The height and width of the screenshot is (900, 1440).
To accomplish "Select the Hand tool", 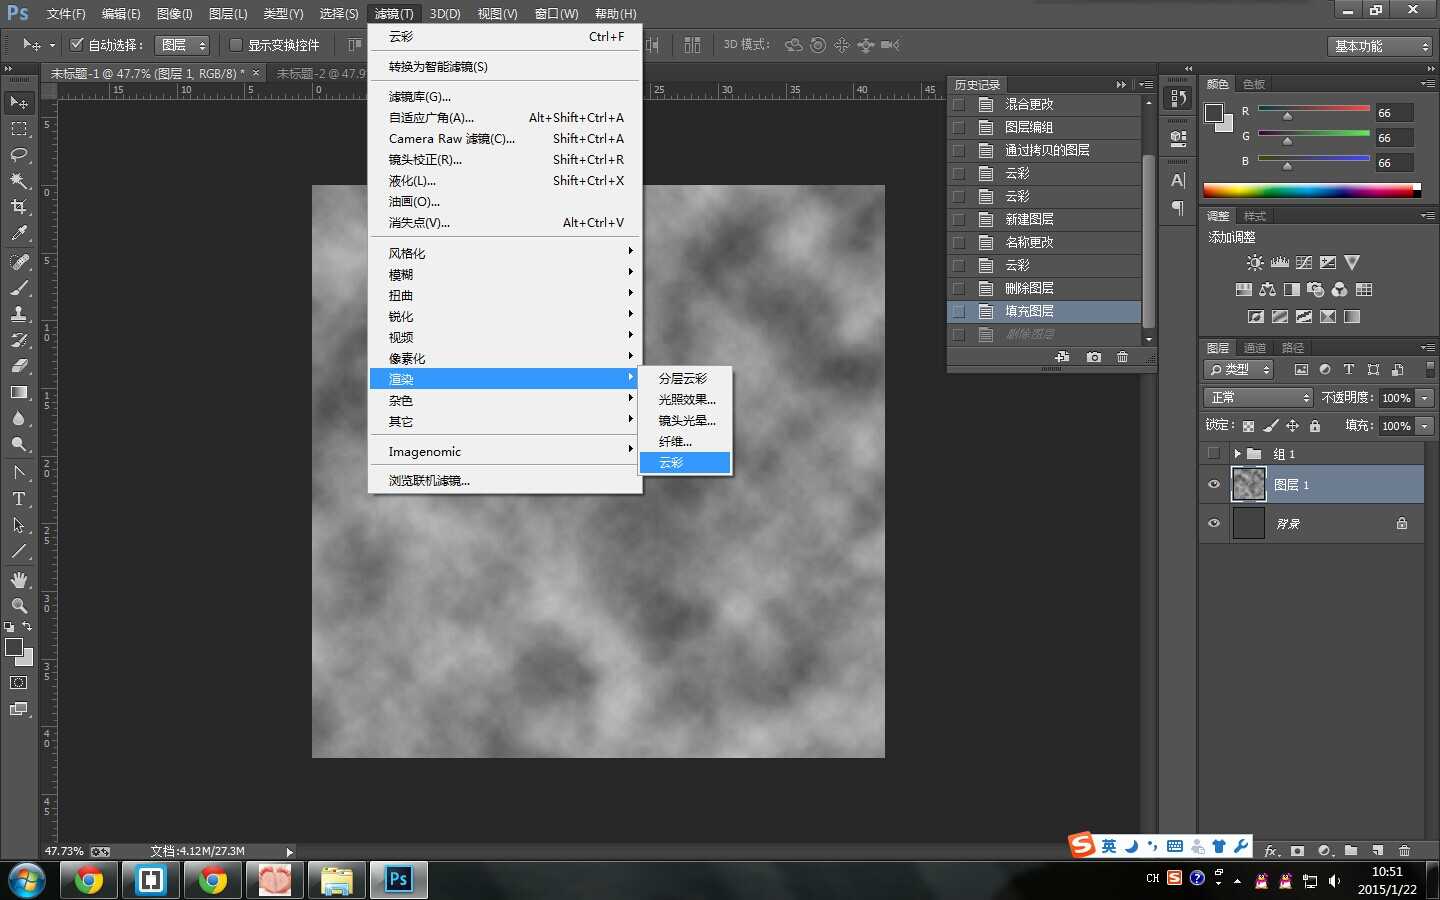I will 19,580.
